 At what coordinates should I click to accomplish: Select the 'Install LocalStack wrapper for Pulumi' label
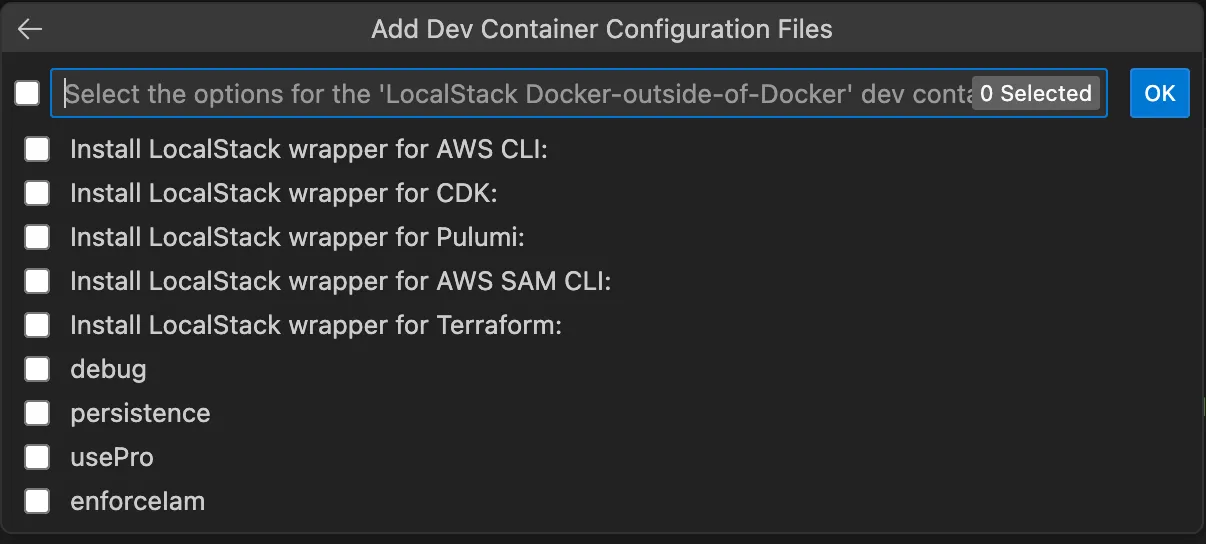(297, 237)
